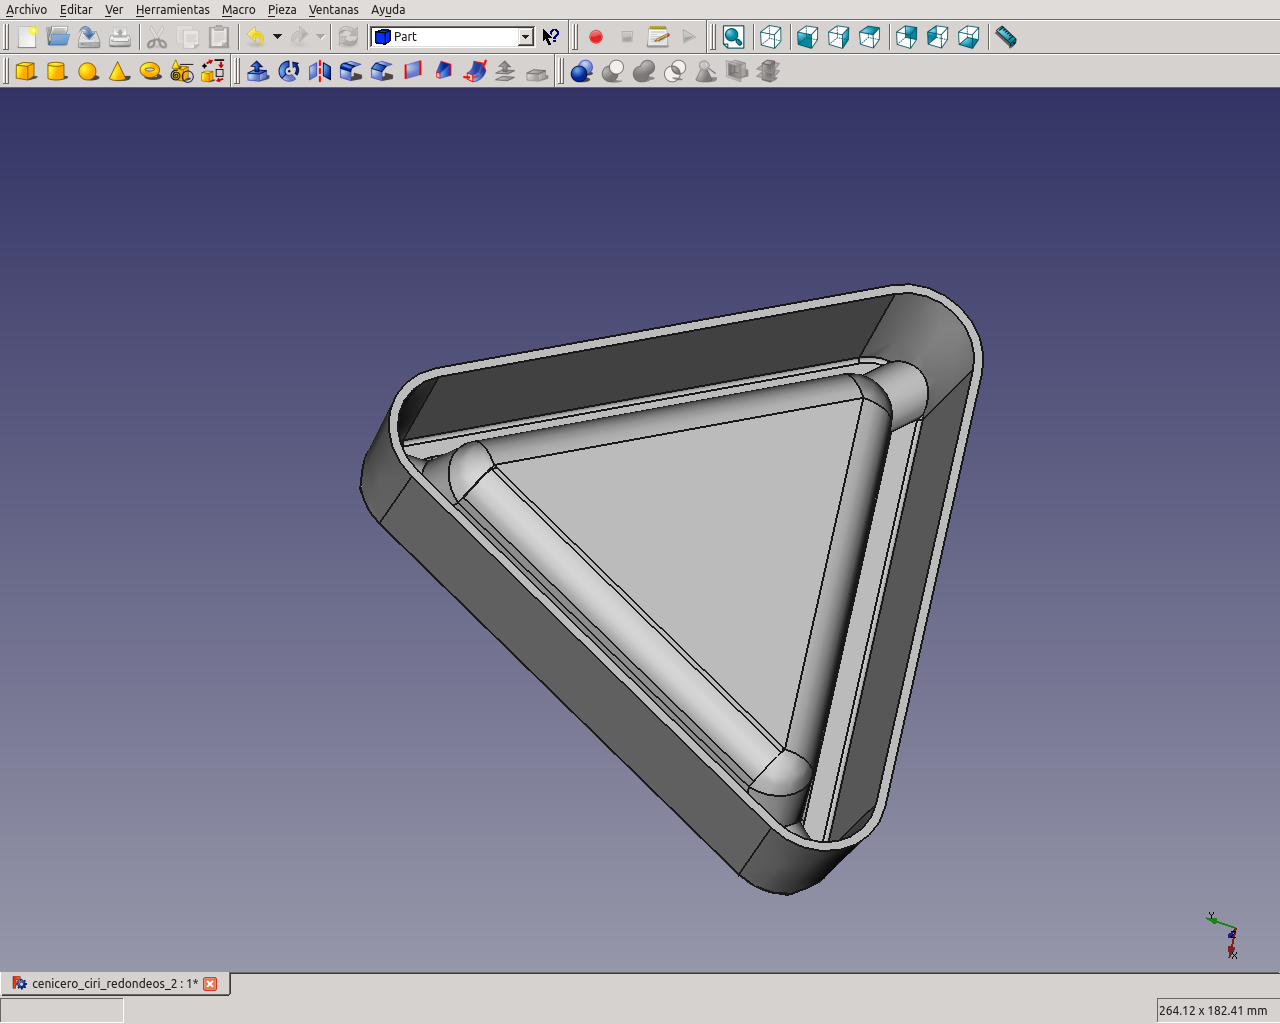1280x1024 pixels.
Task: Click the boolean operation blue spheres icon
Action: tap(582, 71)
